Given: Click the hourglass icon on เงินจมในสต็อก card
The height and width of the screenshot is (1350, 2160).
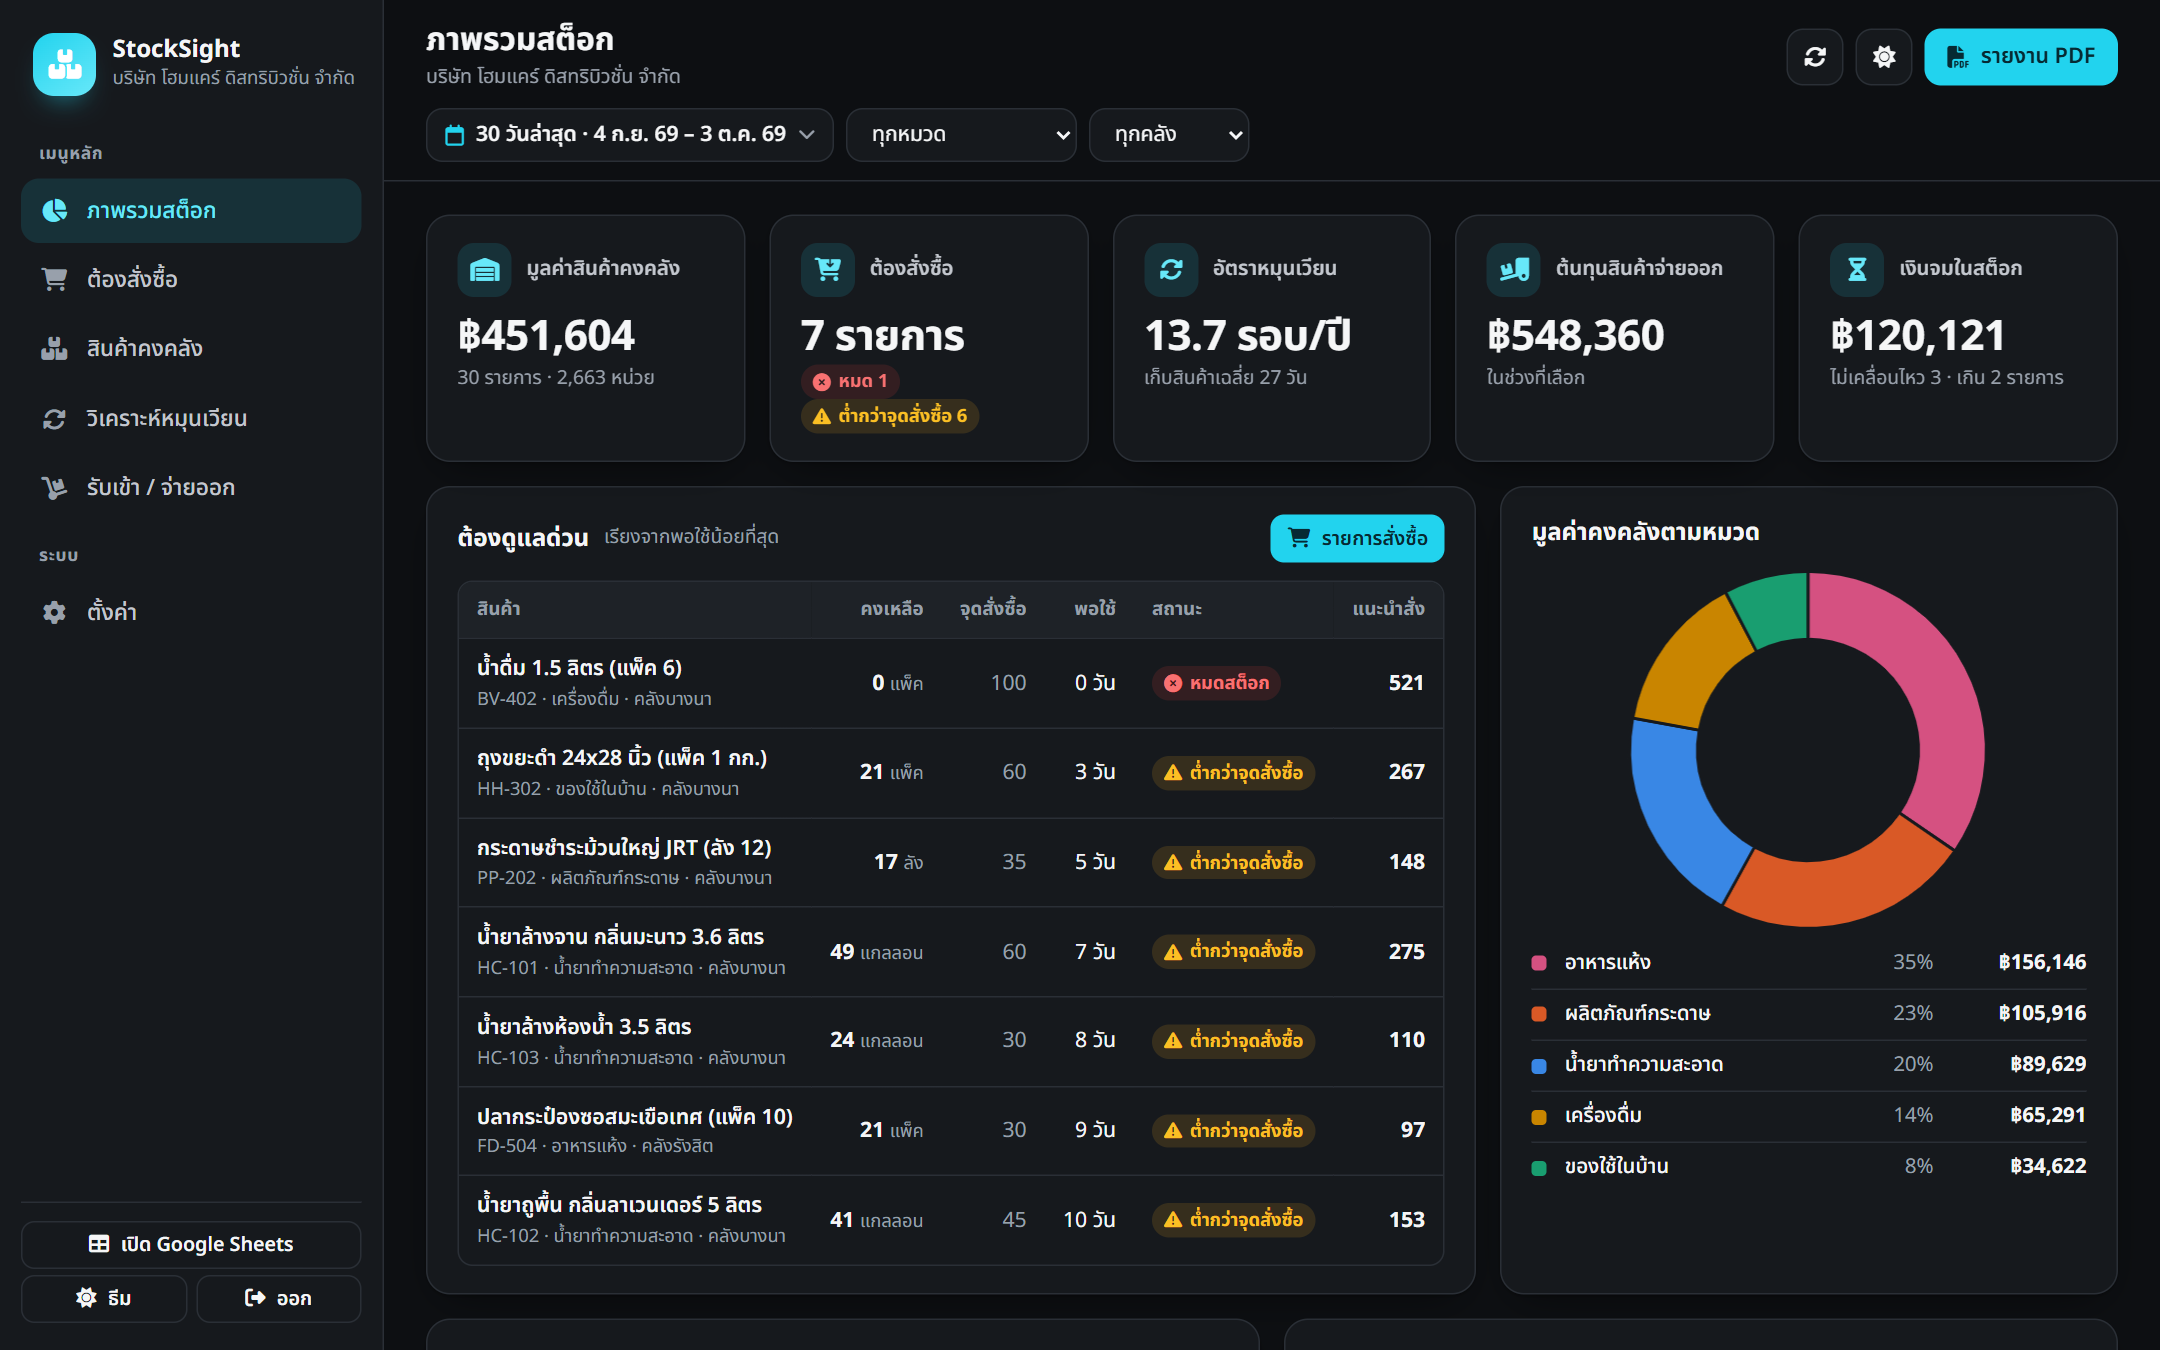Looking at the screenshot, I should pos(1857,269).
